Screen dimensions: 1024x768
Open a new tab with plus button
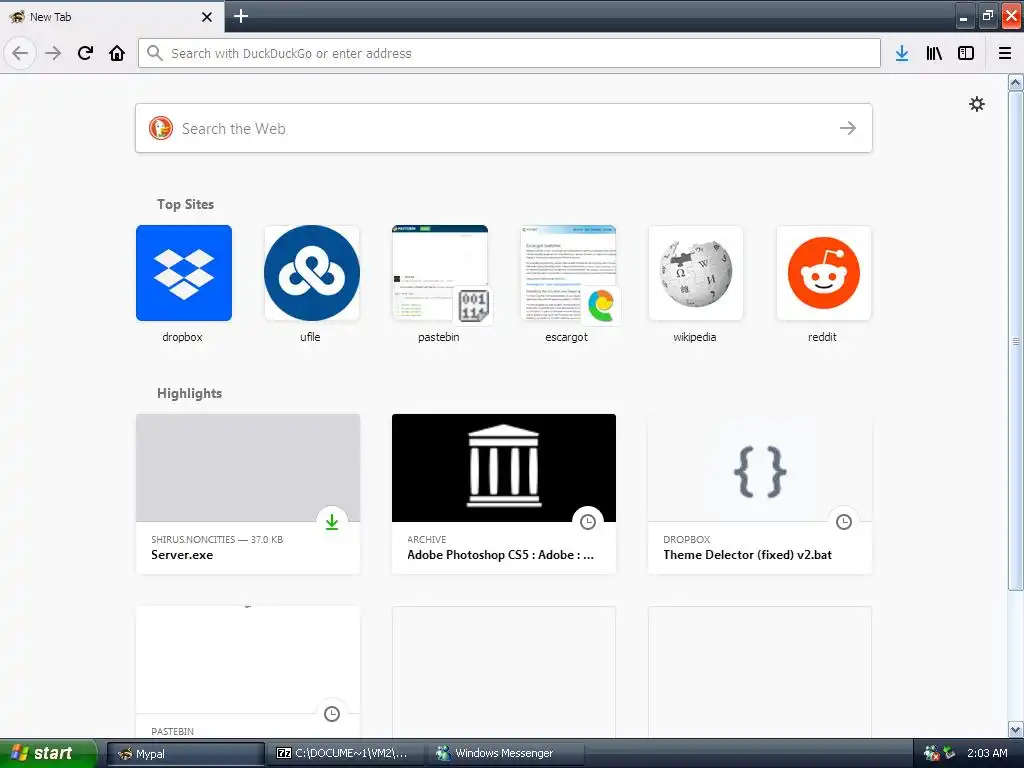[240, 16]
